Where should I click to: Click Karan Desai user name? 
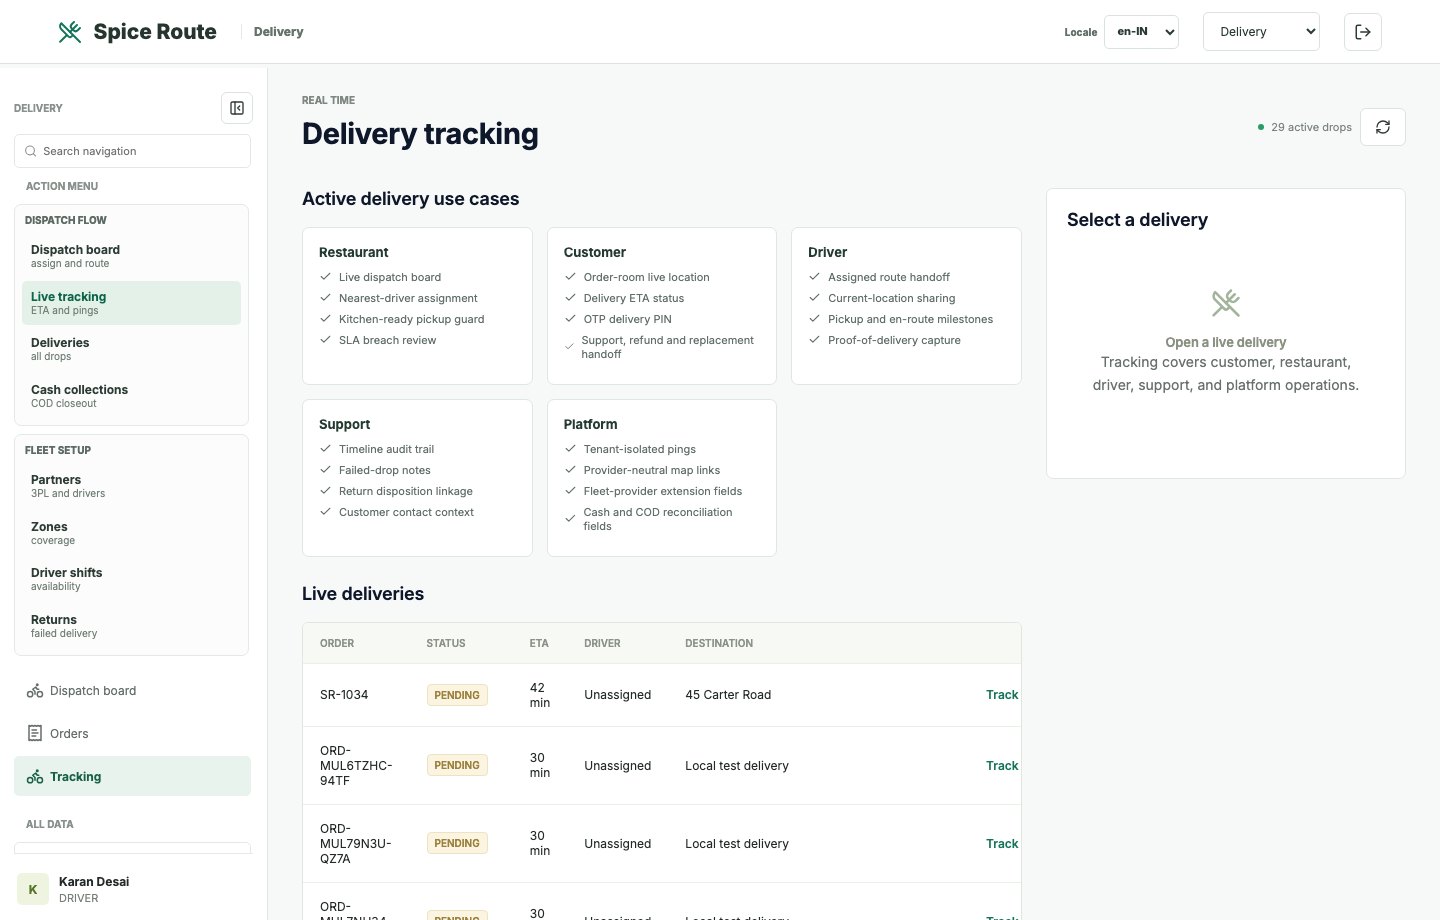click(x=94, y=882)
